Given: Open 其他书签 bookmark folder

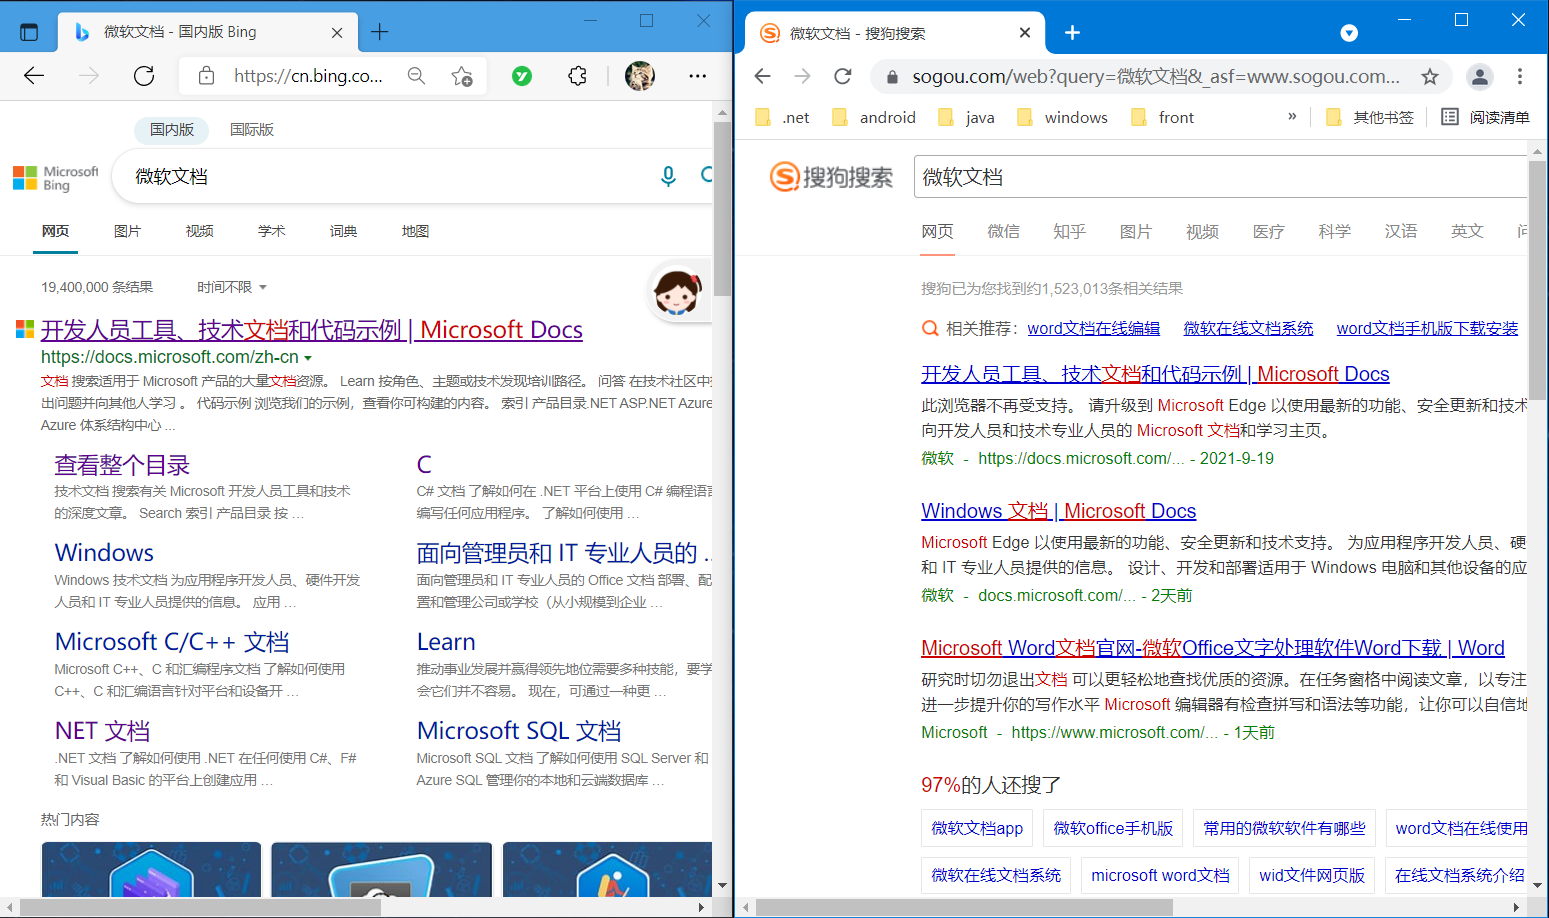Looking at the screenshot, I should point(1369,117).
